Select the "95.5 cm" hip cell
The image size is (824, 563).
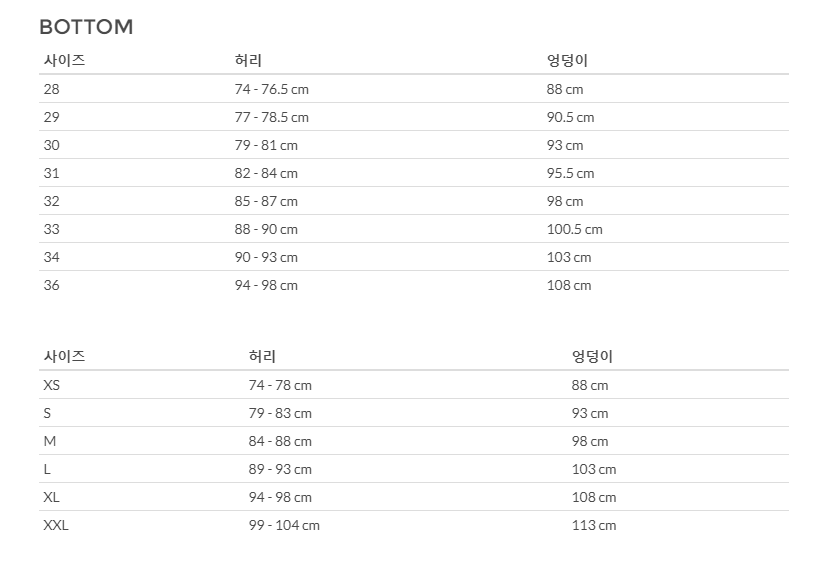click(x=570, y=173)
